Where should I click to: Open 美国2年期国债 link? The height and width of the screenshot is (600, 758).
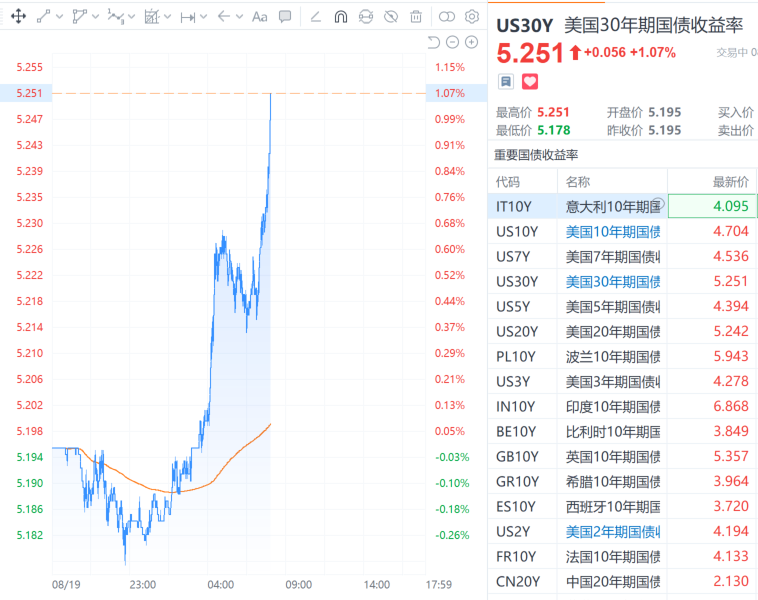(613, 532)
